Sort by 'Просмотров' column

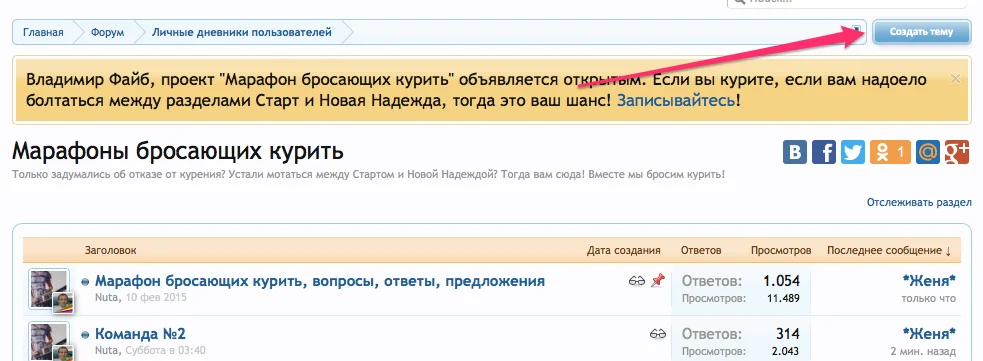[x=781, y=250]
